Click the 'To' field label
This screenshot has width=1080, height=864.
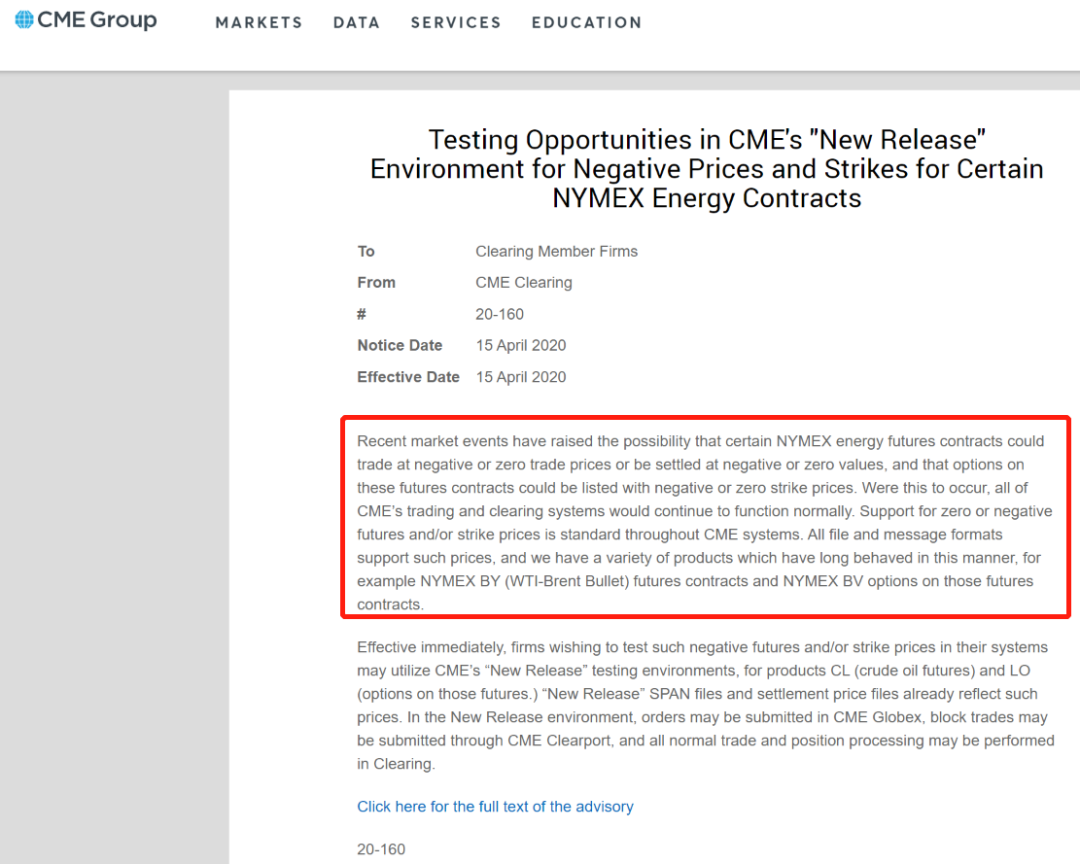click(366, 251)
